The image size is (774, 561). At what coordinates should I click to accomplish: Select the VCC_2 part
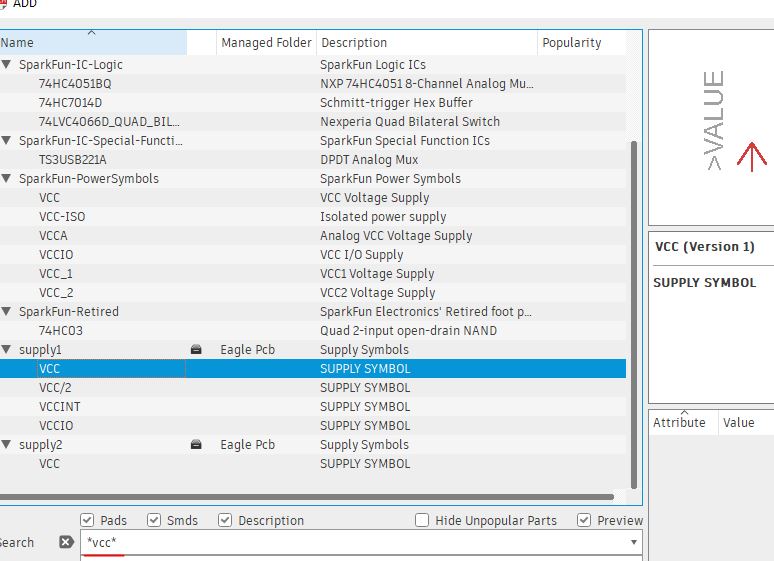click(56, 293)
